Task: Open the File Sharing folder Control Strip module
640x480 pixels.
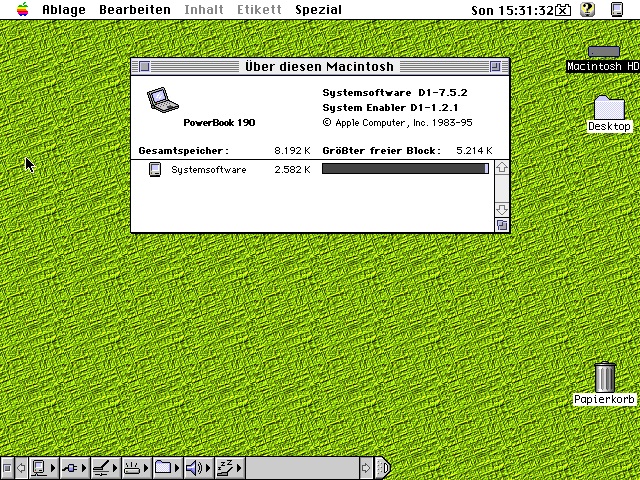Action: 167,468
